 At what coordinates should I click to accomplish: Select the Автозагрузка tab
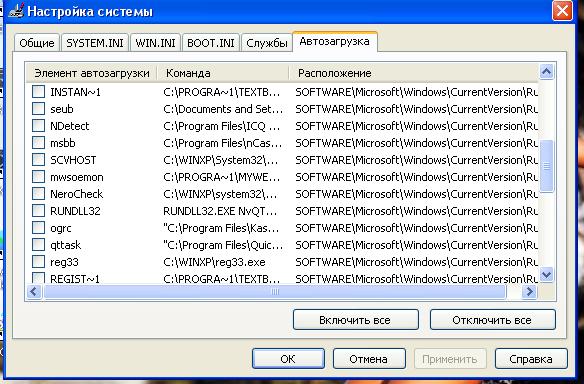[334, 41]
